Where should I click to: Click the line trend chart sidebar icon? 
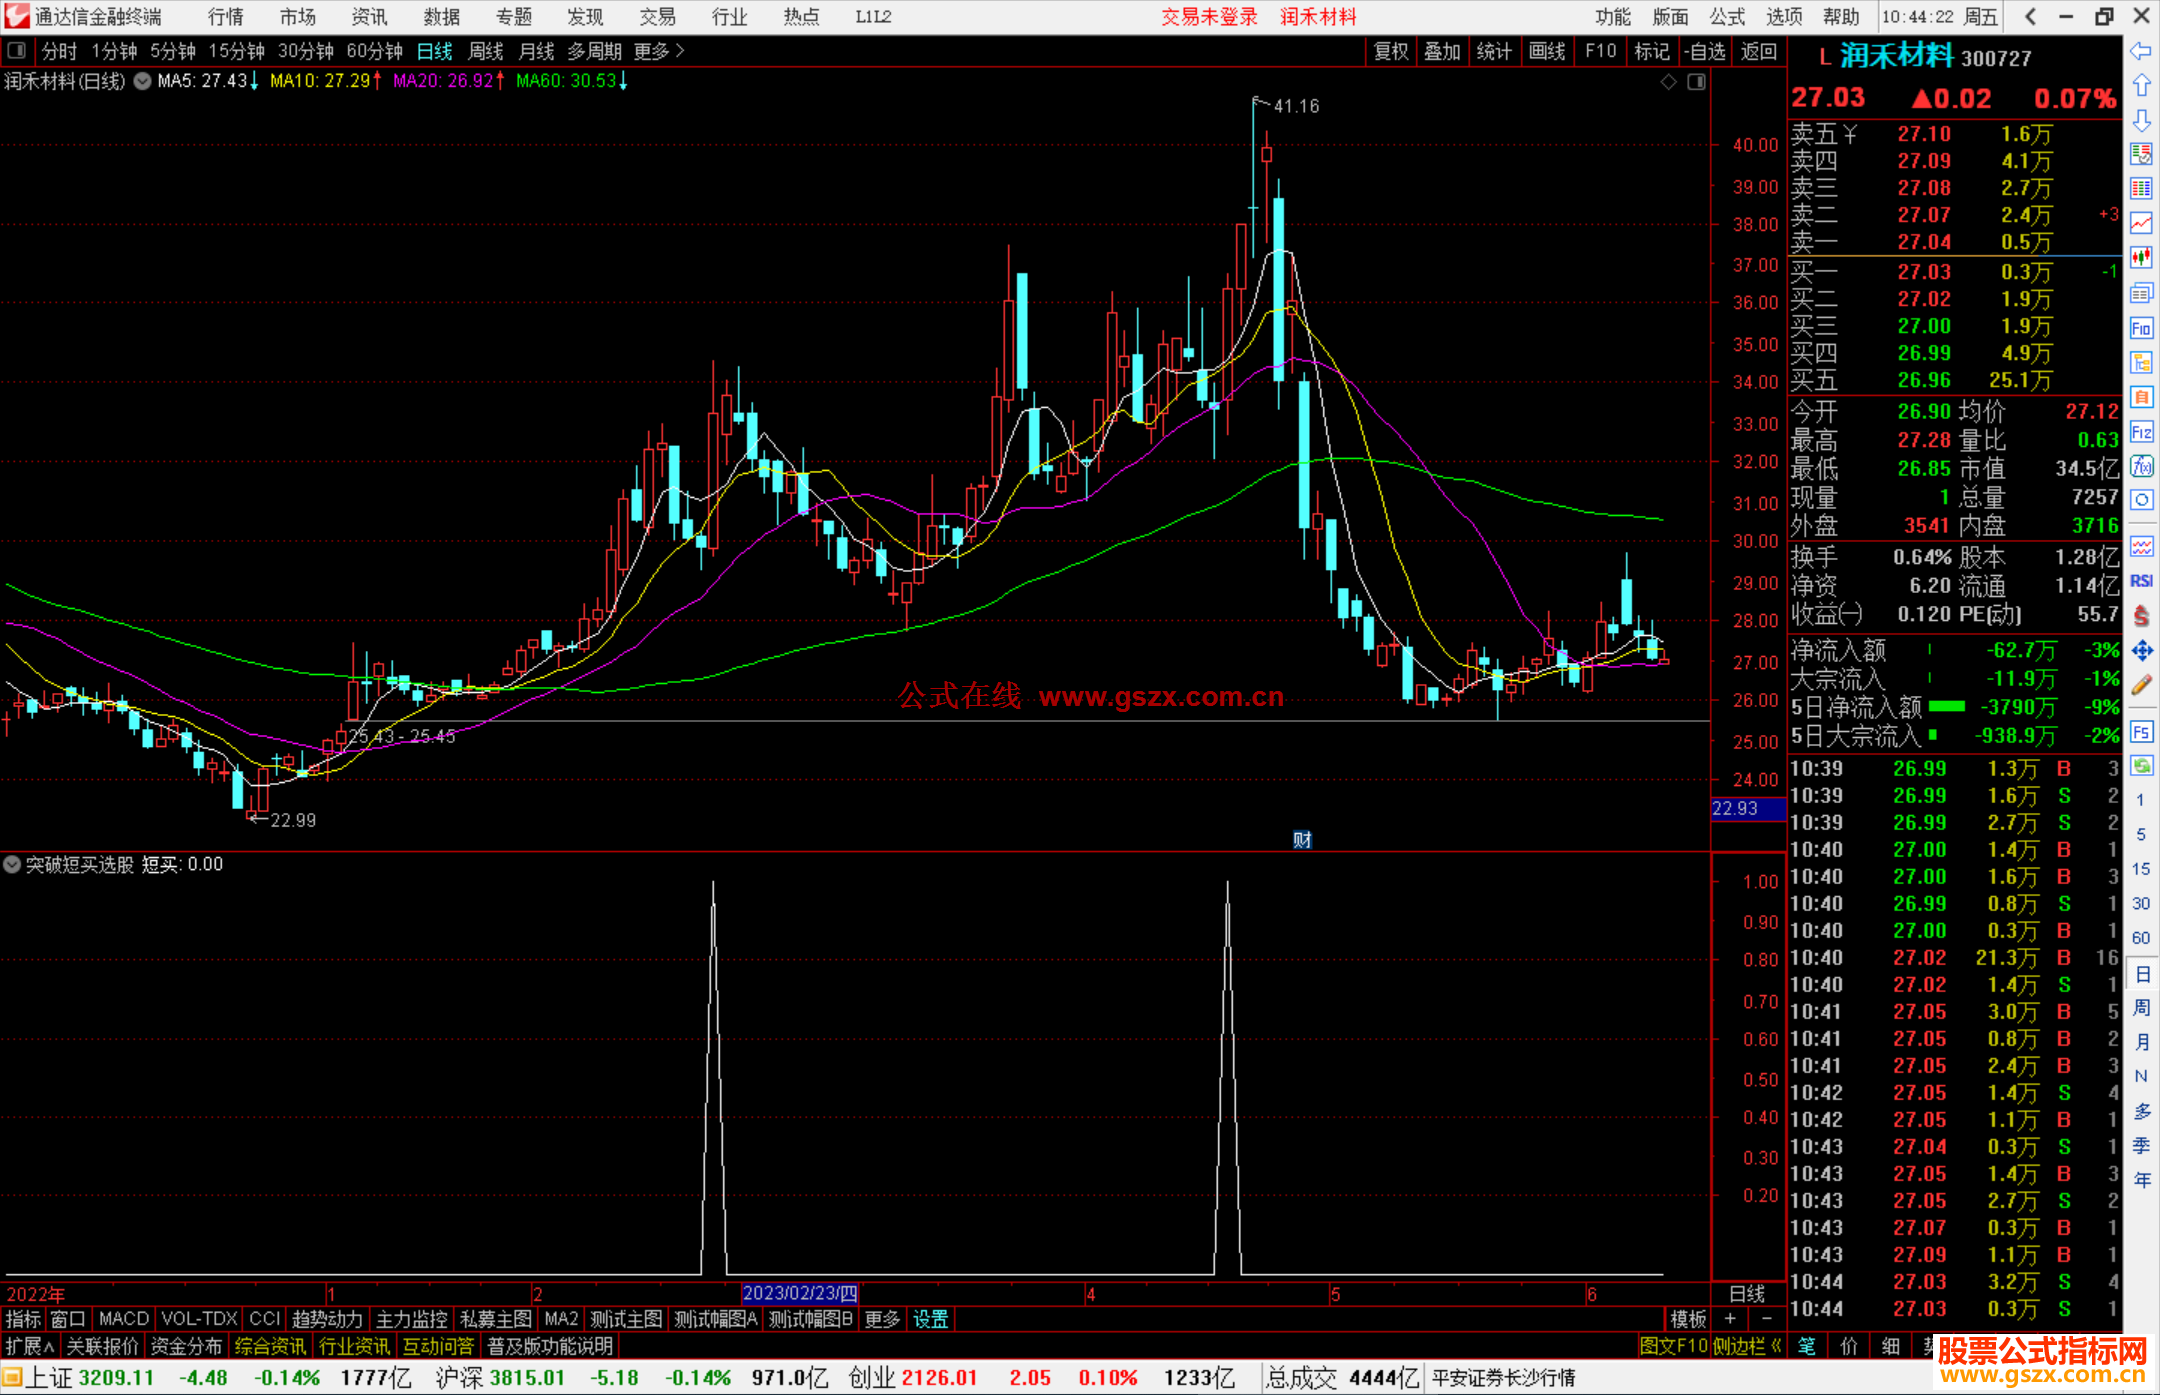2141,222
